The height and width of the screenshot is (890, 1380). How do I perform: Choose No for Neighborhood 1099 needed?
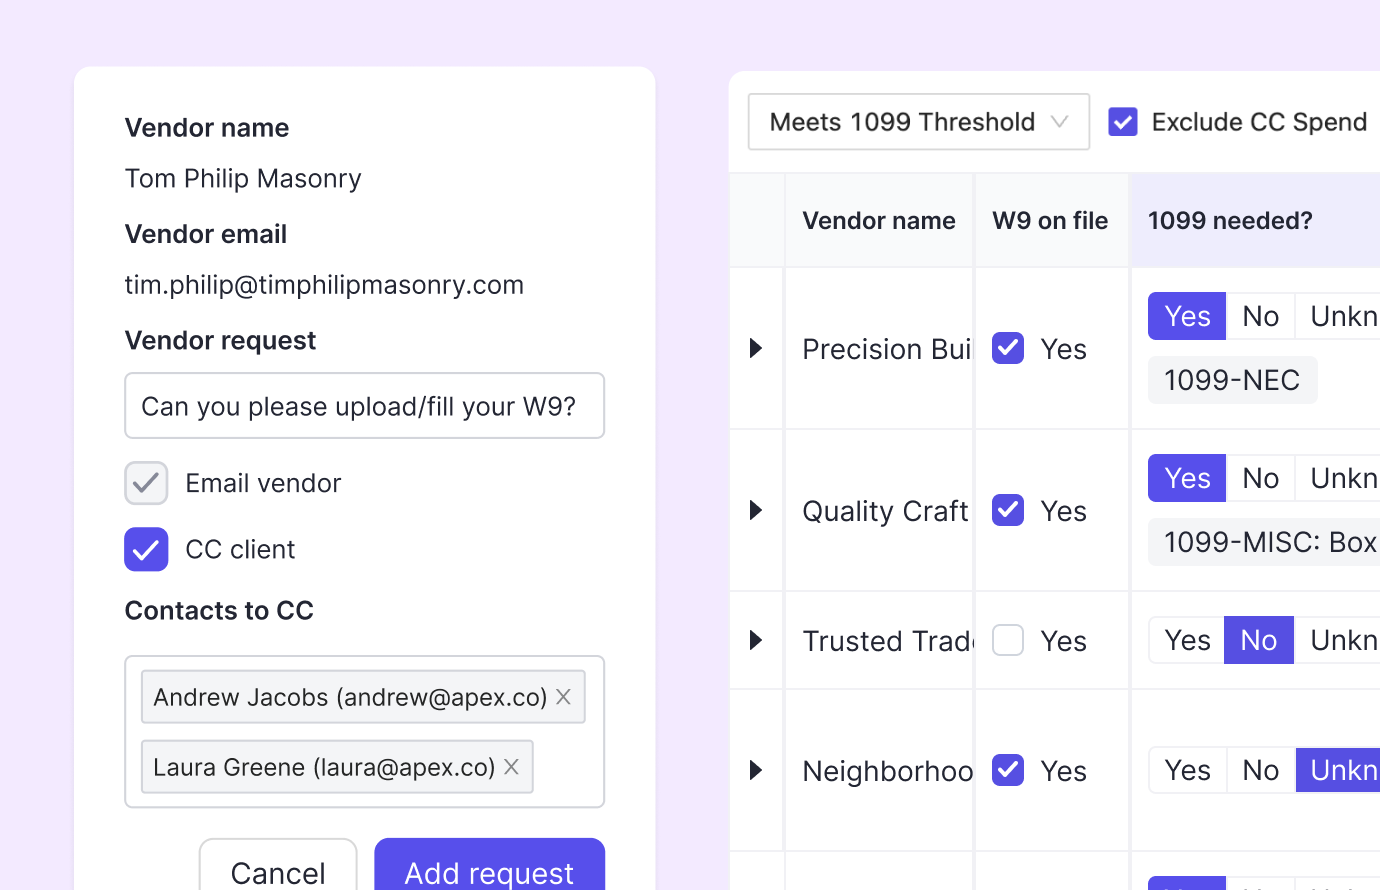(x=1260, y=770)
